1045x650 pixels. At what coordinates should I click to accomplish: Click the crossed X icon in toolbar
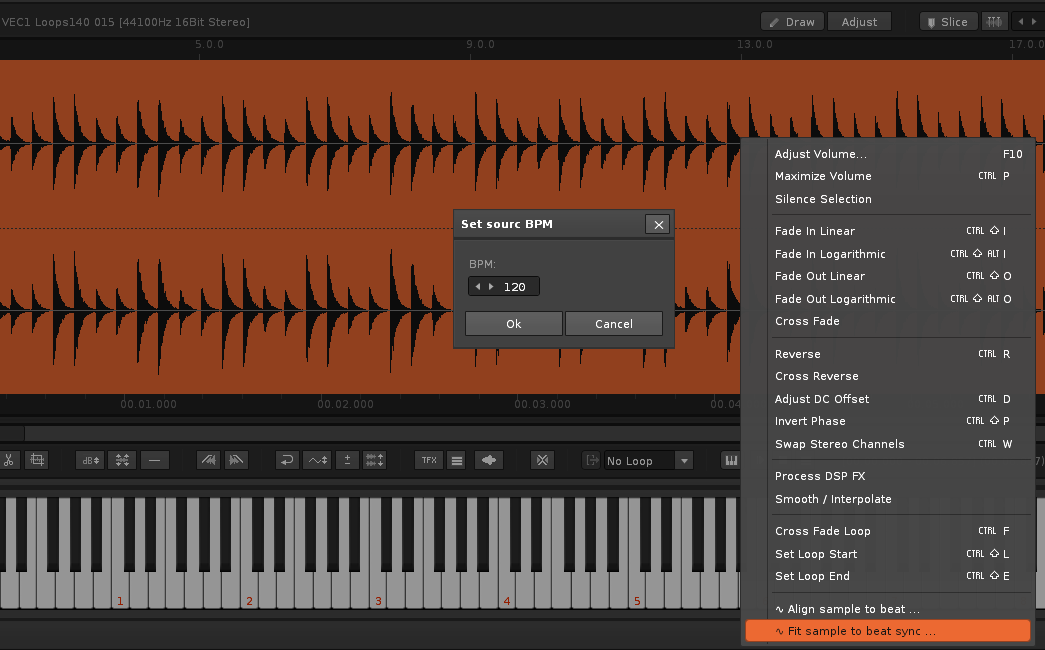(x=542, y=460)
